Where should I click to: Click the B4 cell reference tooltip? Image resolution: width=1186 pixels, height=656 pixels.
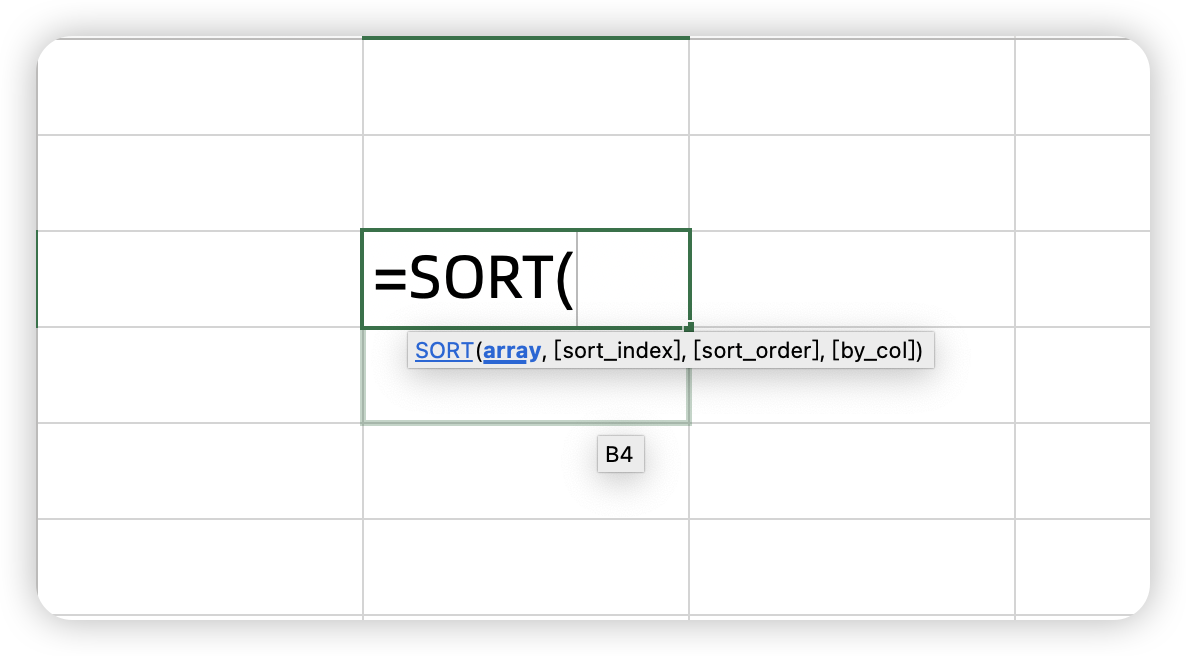tap(620, 455)
